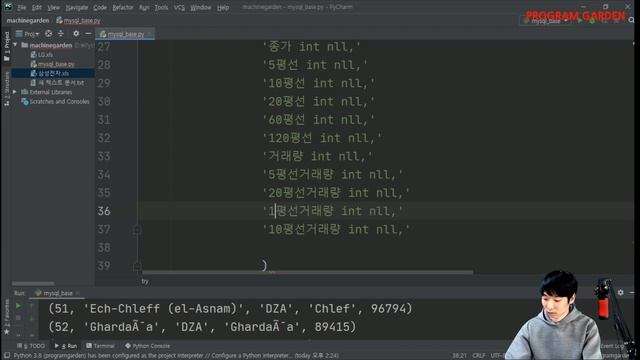The height and width of the screenshot is (360, 640).
Task: Click the Project panel horizontal scrollbar
Action: [33, 283]
